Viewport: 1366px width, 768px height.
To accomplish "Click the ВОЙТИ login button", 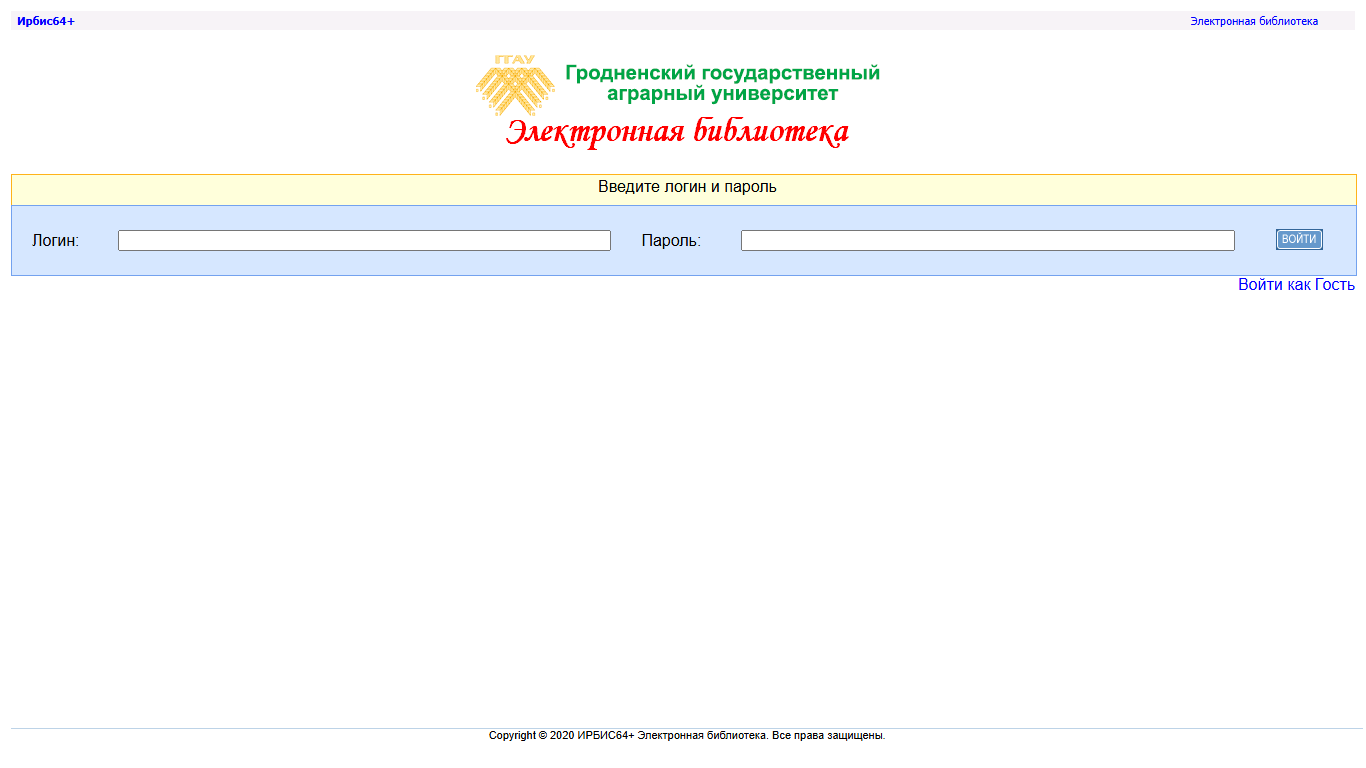I will (1299, 240).
